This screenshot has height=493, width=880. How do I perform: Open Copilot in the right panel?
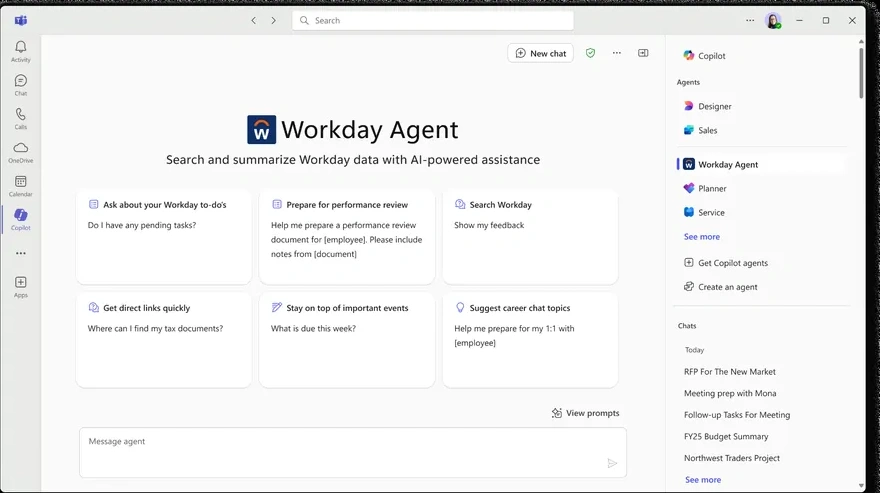704,56
